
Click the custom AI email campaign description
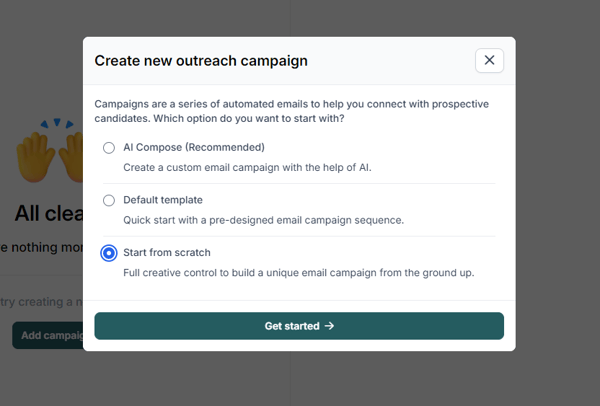coord(247,167)
